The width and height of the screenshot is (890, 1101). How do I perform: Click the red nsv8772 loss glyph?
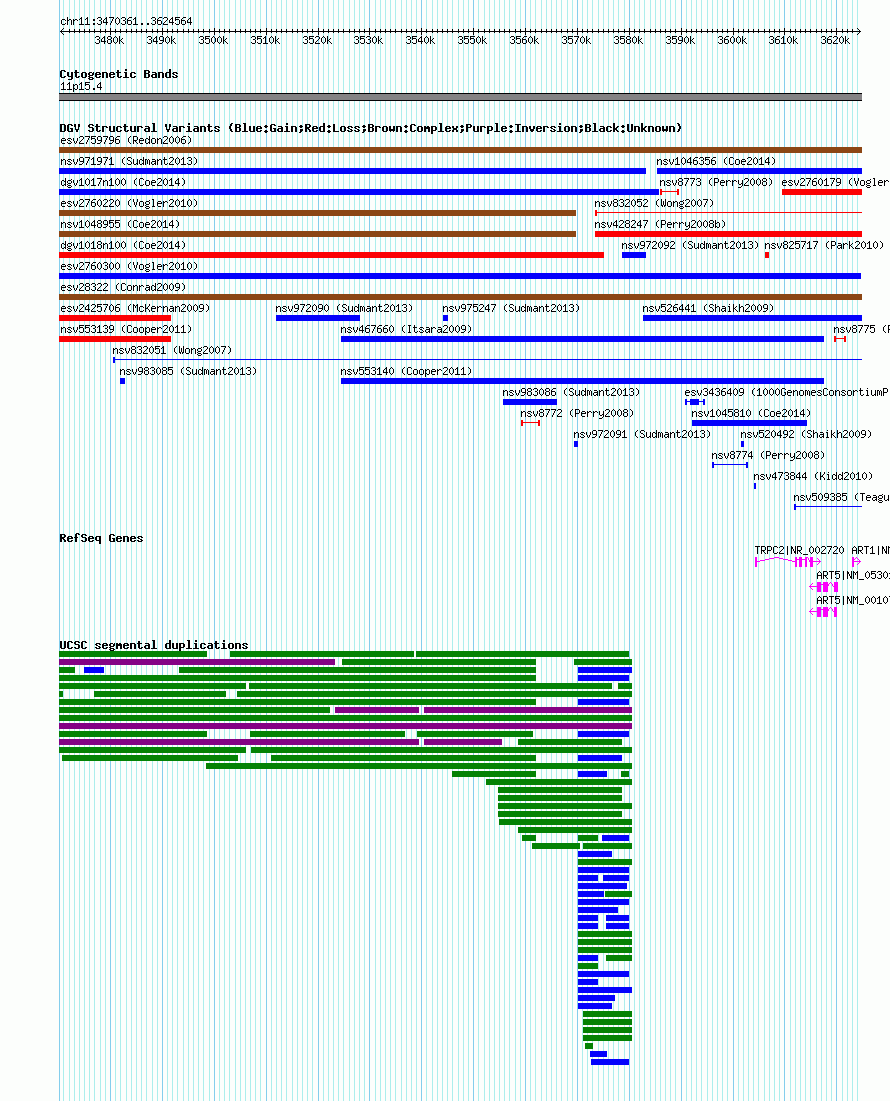531,423
